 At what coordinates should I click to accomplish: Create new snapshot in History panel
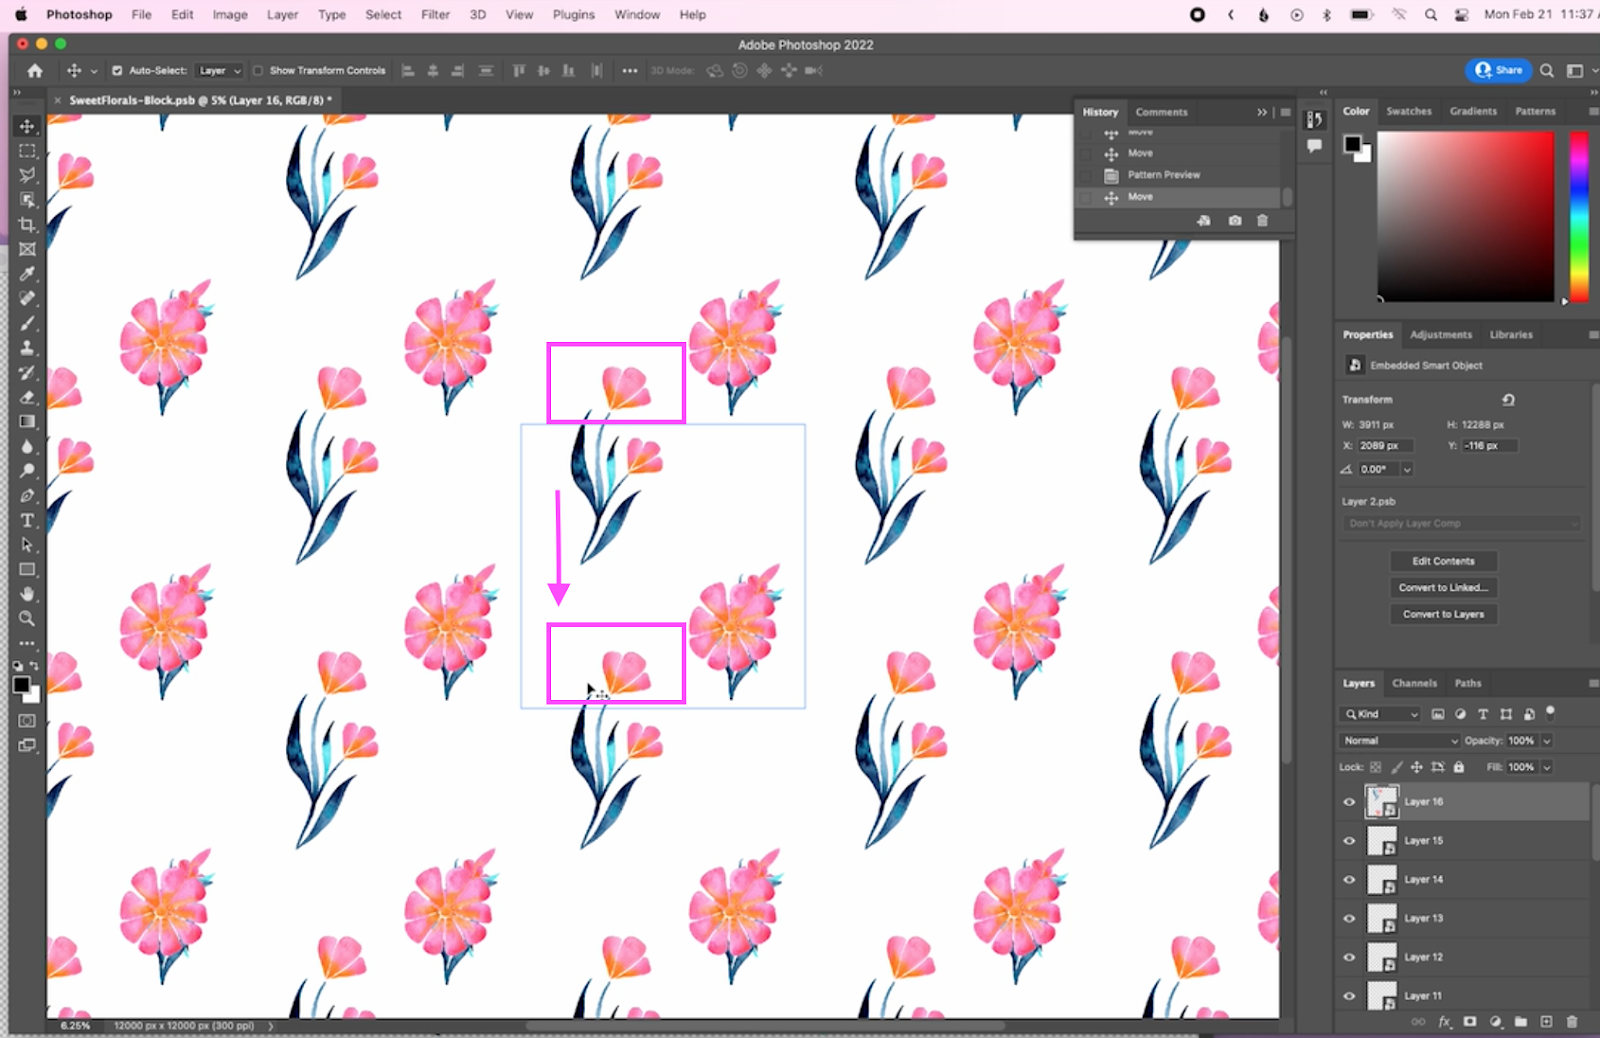[x=1235, y=220]
